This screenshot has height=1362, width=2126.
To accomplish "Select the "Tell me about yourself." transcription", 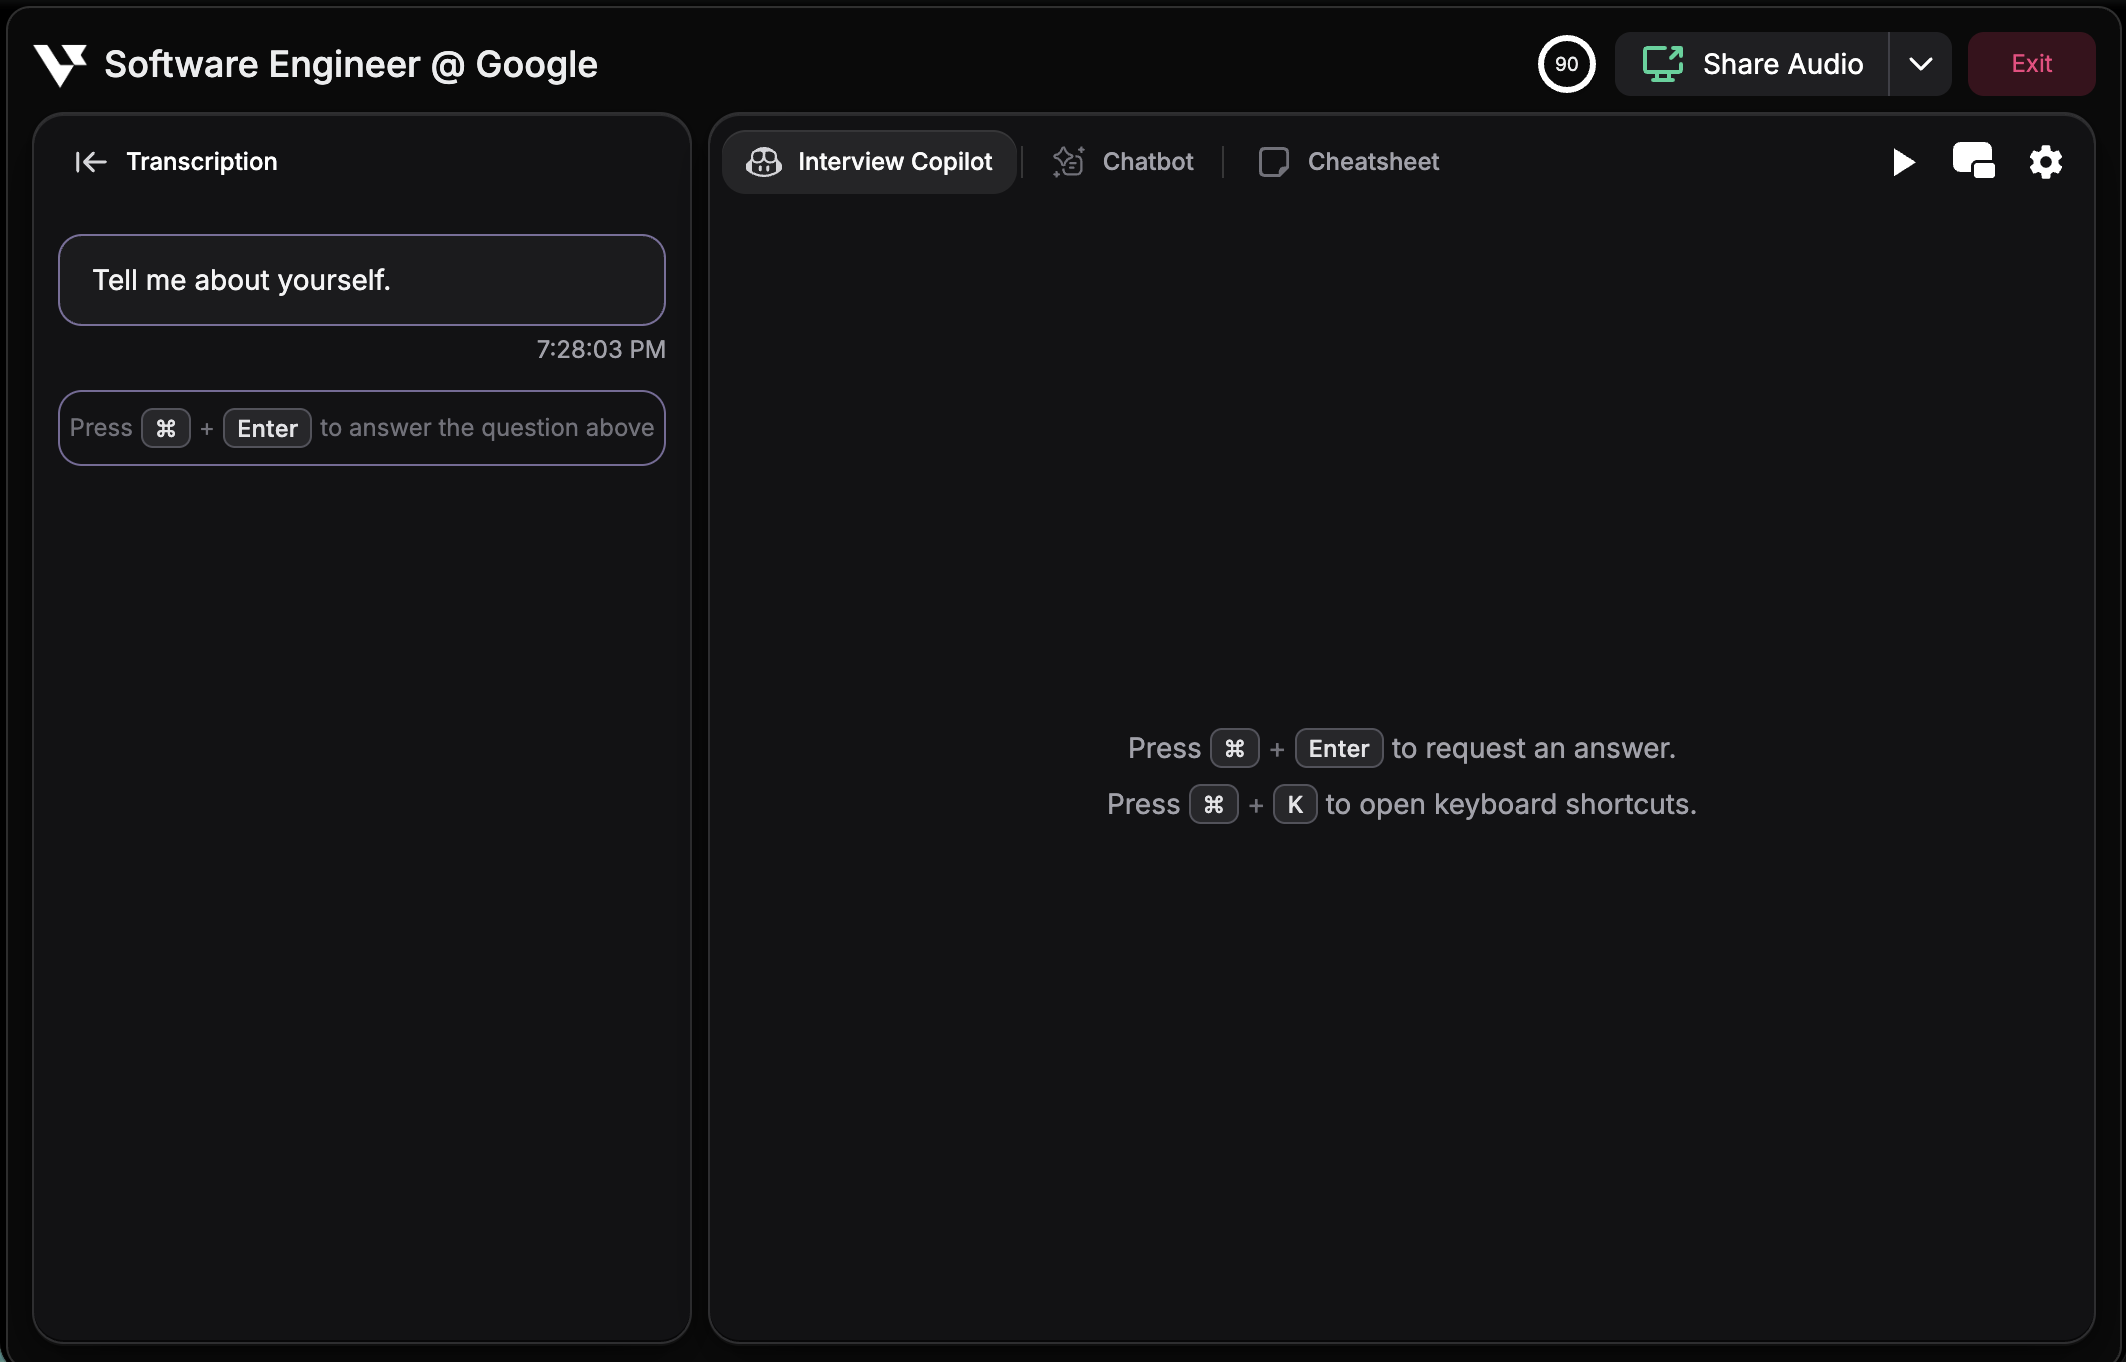I will (362, 280).
